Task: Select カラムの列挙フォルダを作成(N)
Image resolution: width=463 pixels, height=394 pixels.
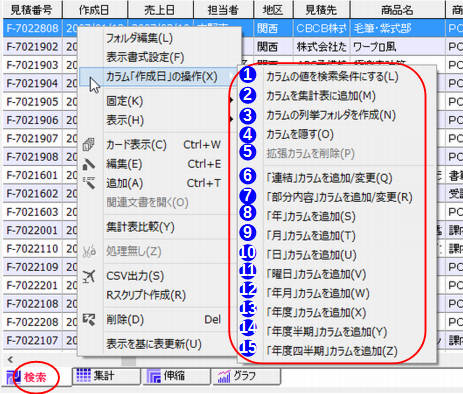Action: point(337,115)
